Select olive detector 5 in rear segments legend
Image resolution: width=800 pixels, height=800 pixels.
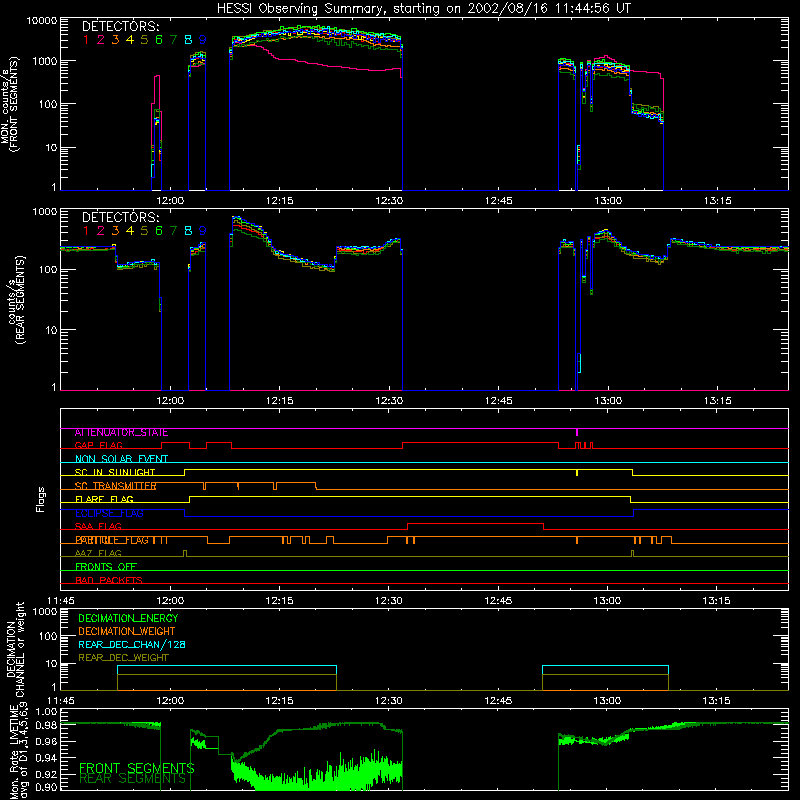(x=144, y=231)
